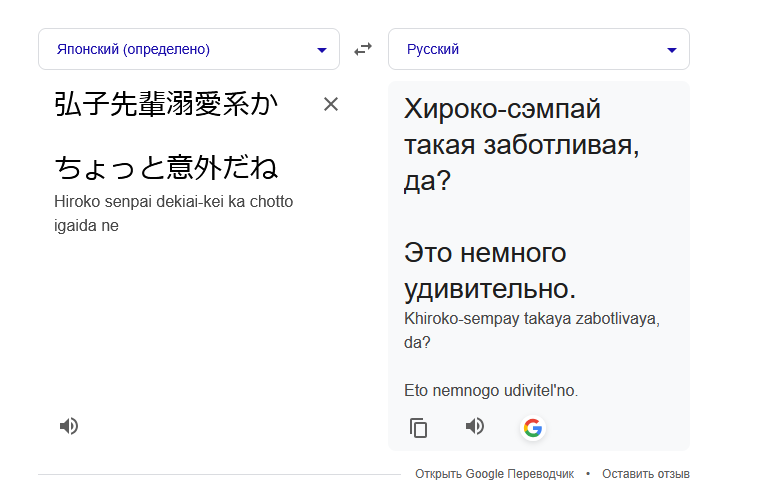Clear the Japanese source text

coord(331,104)
